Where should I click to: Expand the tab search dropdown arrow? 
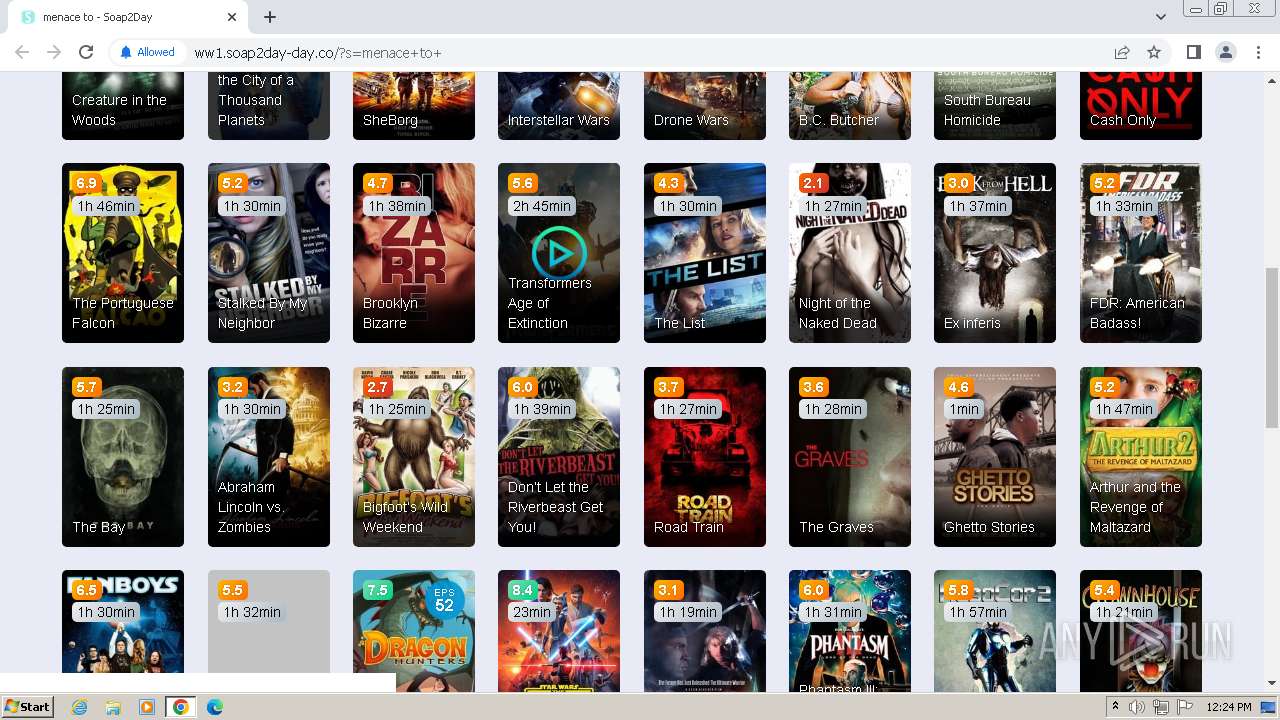(x=1161, y=17)
